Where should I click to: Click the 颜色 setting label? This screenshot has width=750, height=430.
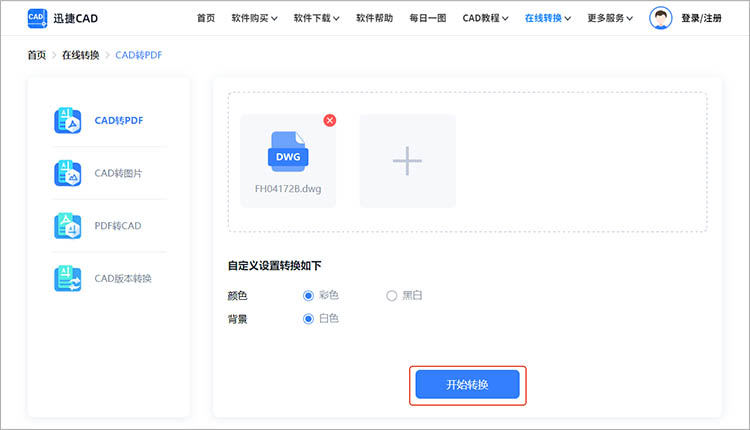(x=237, y=296)
